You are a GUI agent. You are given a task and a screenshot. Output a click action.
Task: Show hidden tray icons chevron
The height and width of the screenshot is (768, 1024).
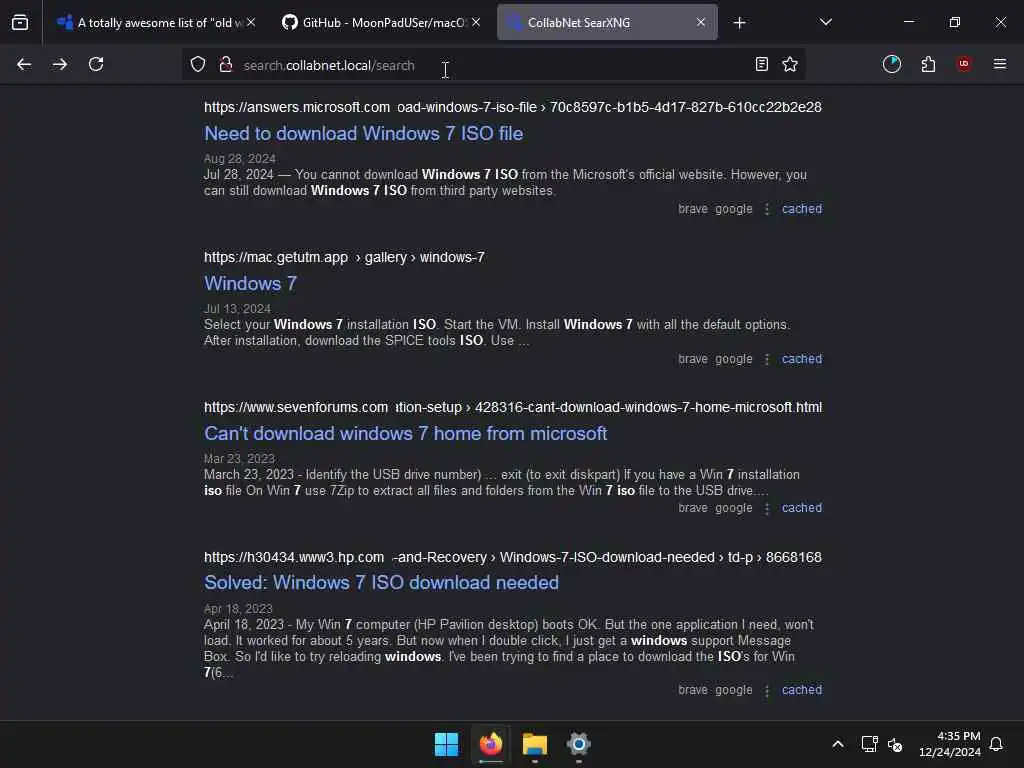point(838,744)
